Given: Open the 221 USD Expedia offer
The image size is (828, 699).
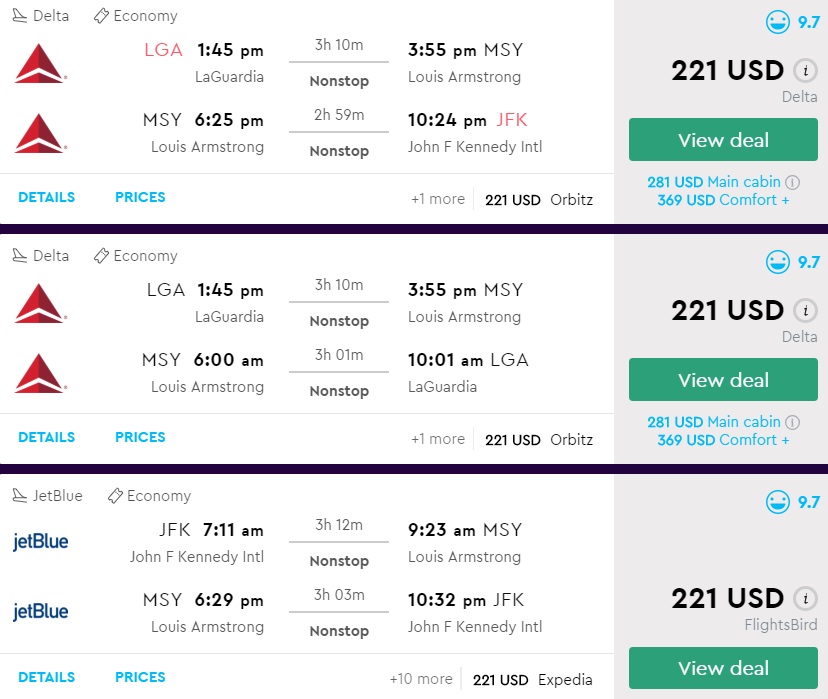Looking at the screenshot, I should tap(532, 680).
